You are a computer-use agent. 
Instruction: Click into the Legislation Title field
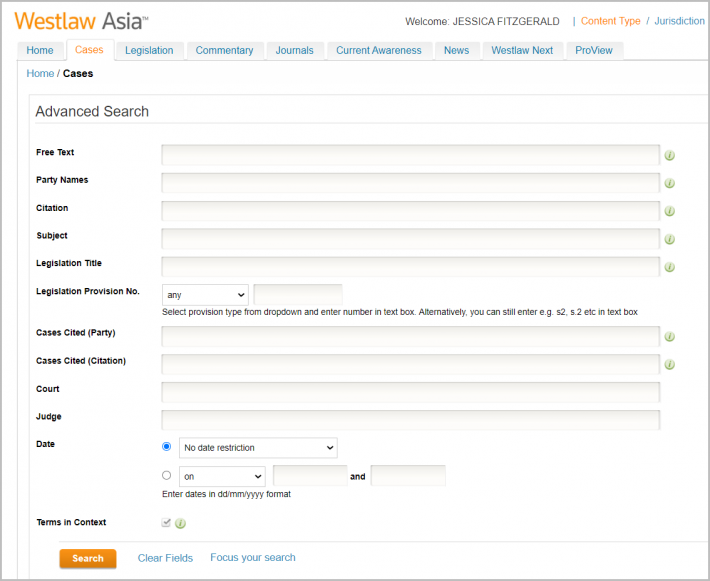pyautogui.click(x=411, y=267)
